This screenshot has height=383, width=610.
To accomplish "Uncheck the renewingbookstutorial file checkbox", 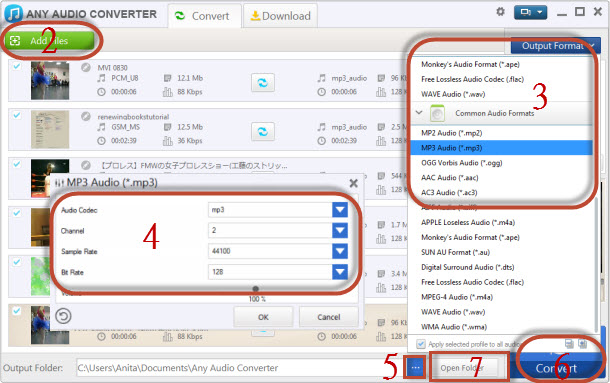I will (16, 115).
